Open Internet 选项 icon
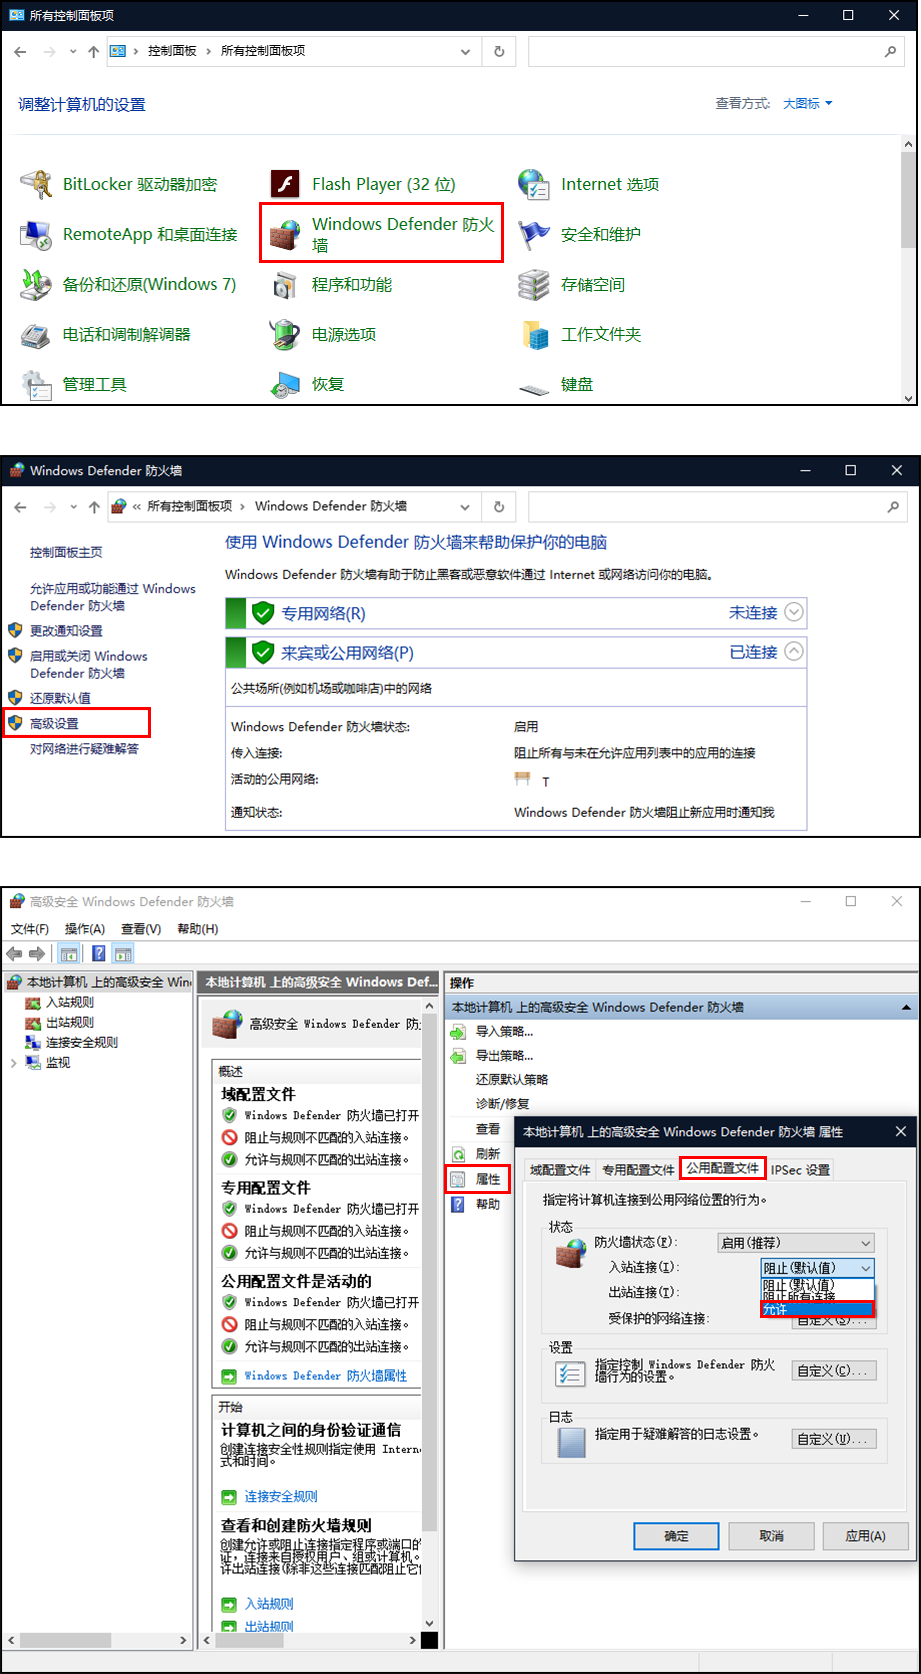The image size is (921, 1674). [x=534, y=185]
